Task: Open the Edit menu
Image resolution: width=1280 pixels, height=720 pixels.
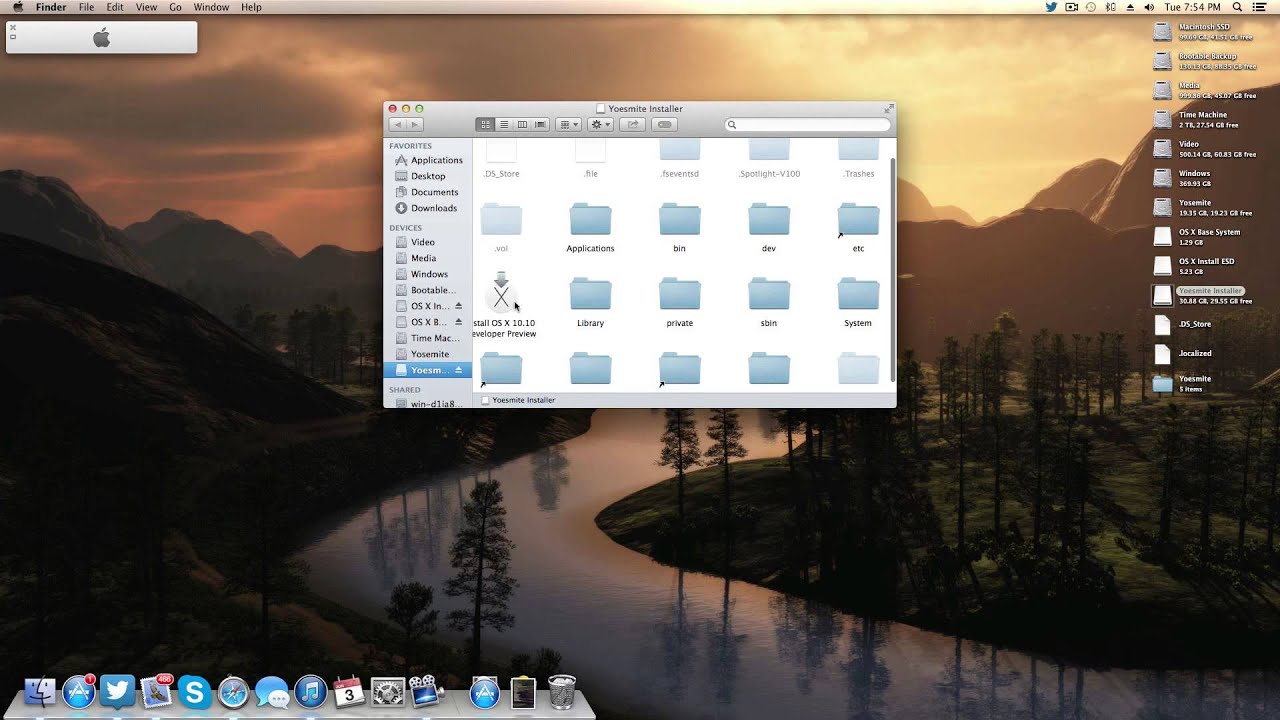Action: click(115, 7)
